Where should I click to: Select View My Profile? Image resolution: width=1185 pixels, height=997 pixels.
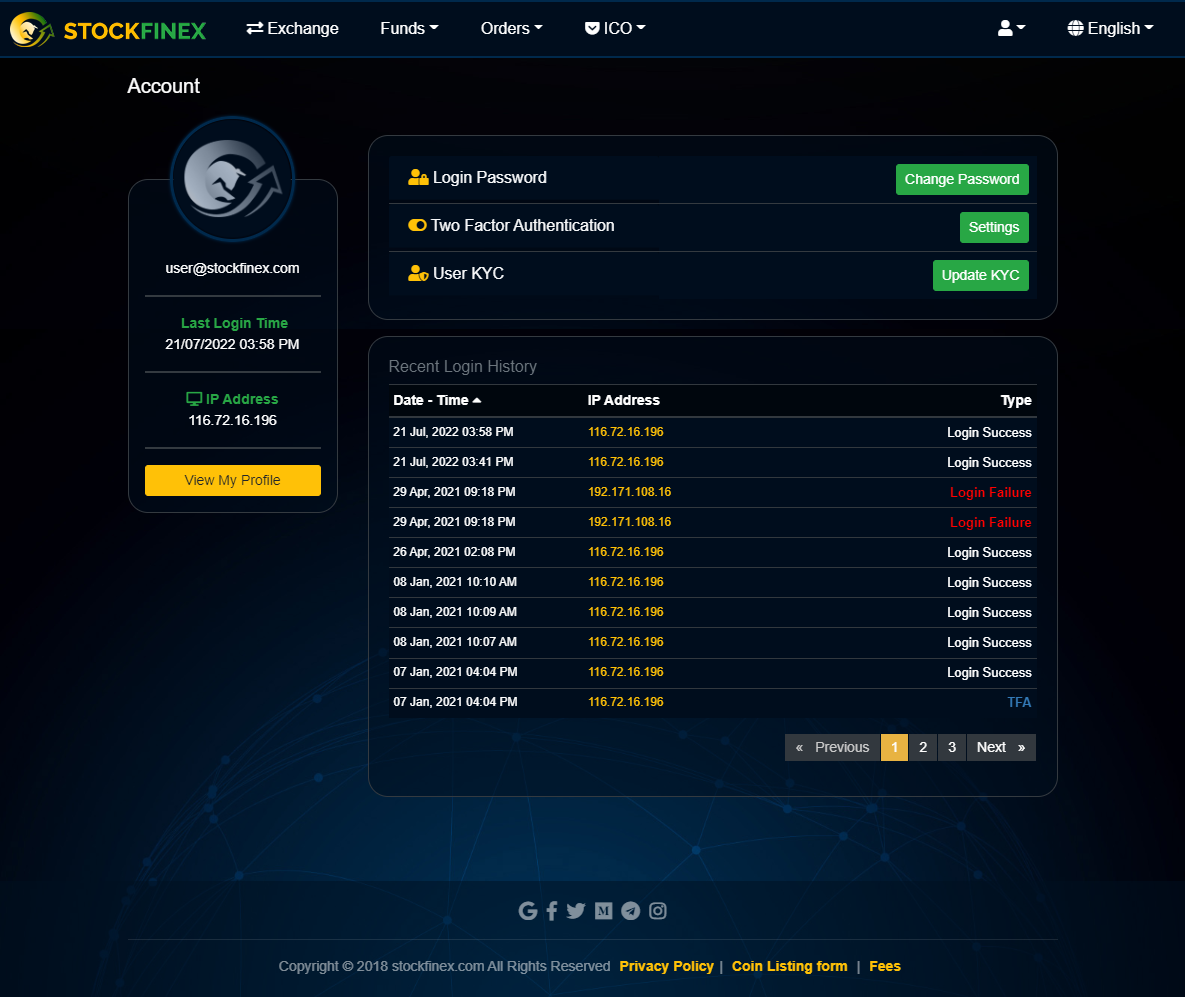click(x=232, y=480)
